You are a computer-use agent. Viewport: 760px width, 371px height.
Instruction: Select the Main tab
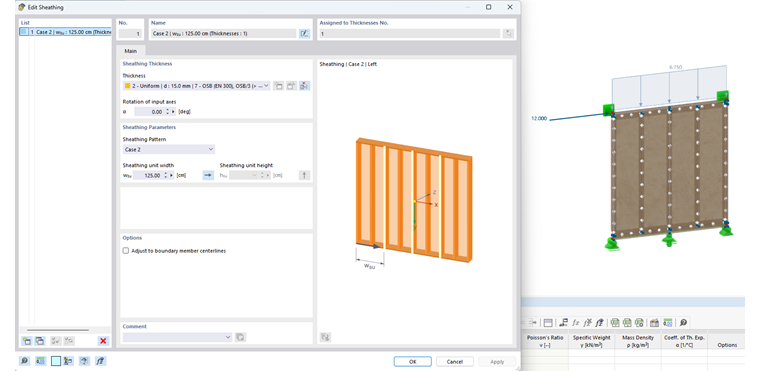131,51
